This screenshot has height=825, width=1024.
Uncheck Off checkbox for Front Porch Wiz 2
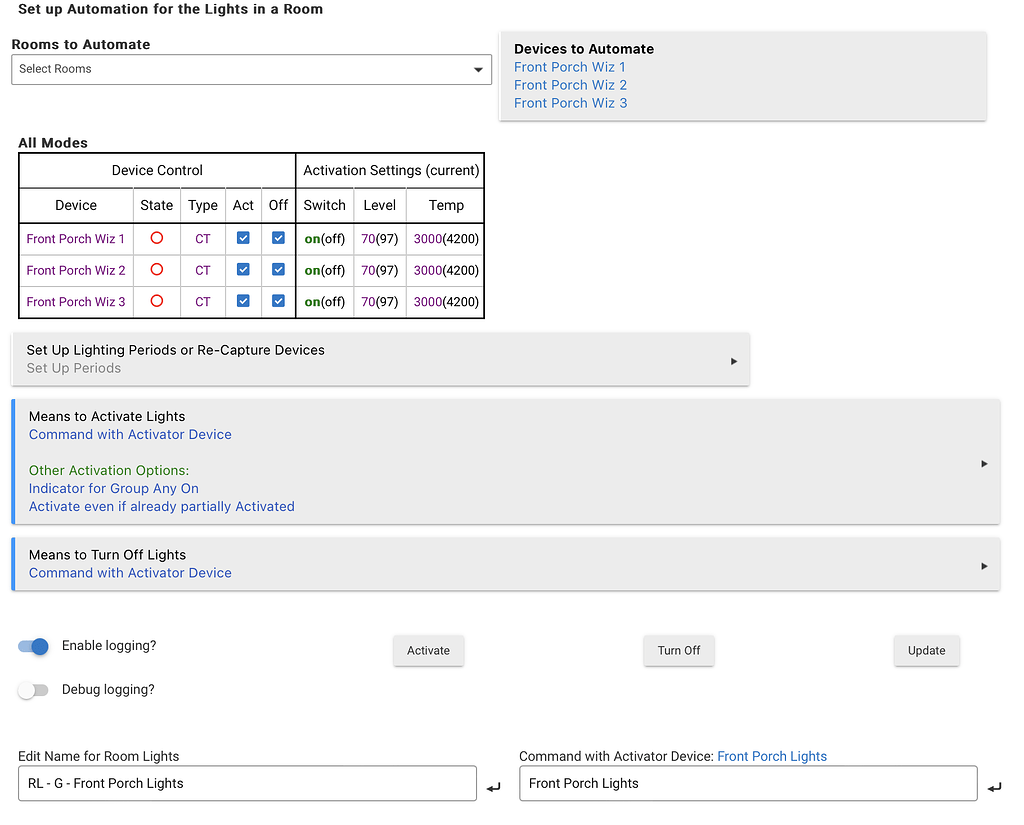(x=278, y=269)
